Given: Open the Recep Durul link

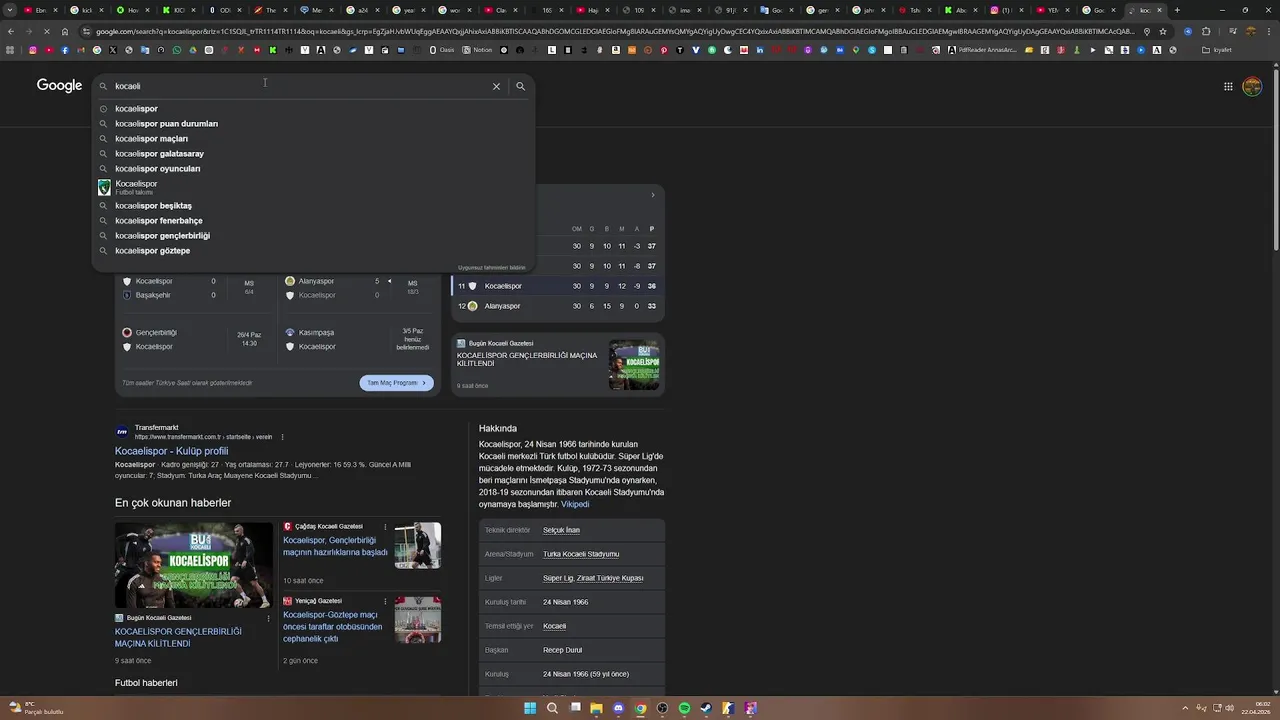Looking at the screenshot, I should click(562, 650).
